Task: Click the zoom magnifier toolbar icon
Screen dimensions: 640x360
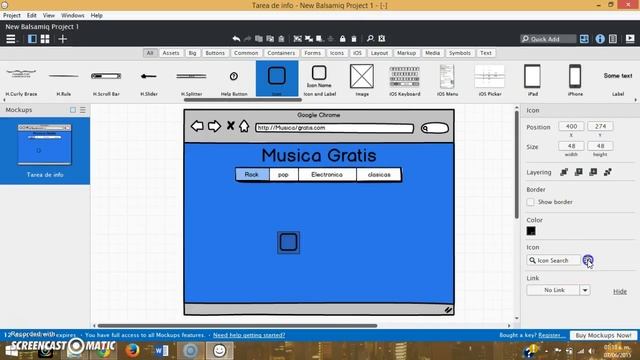Action: 370,38
